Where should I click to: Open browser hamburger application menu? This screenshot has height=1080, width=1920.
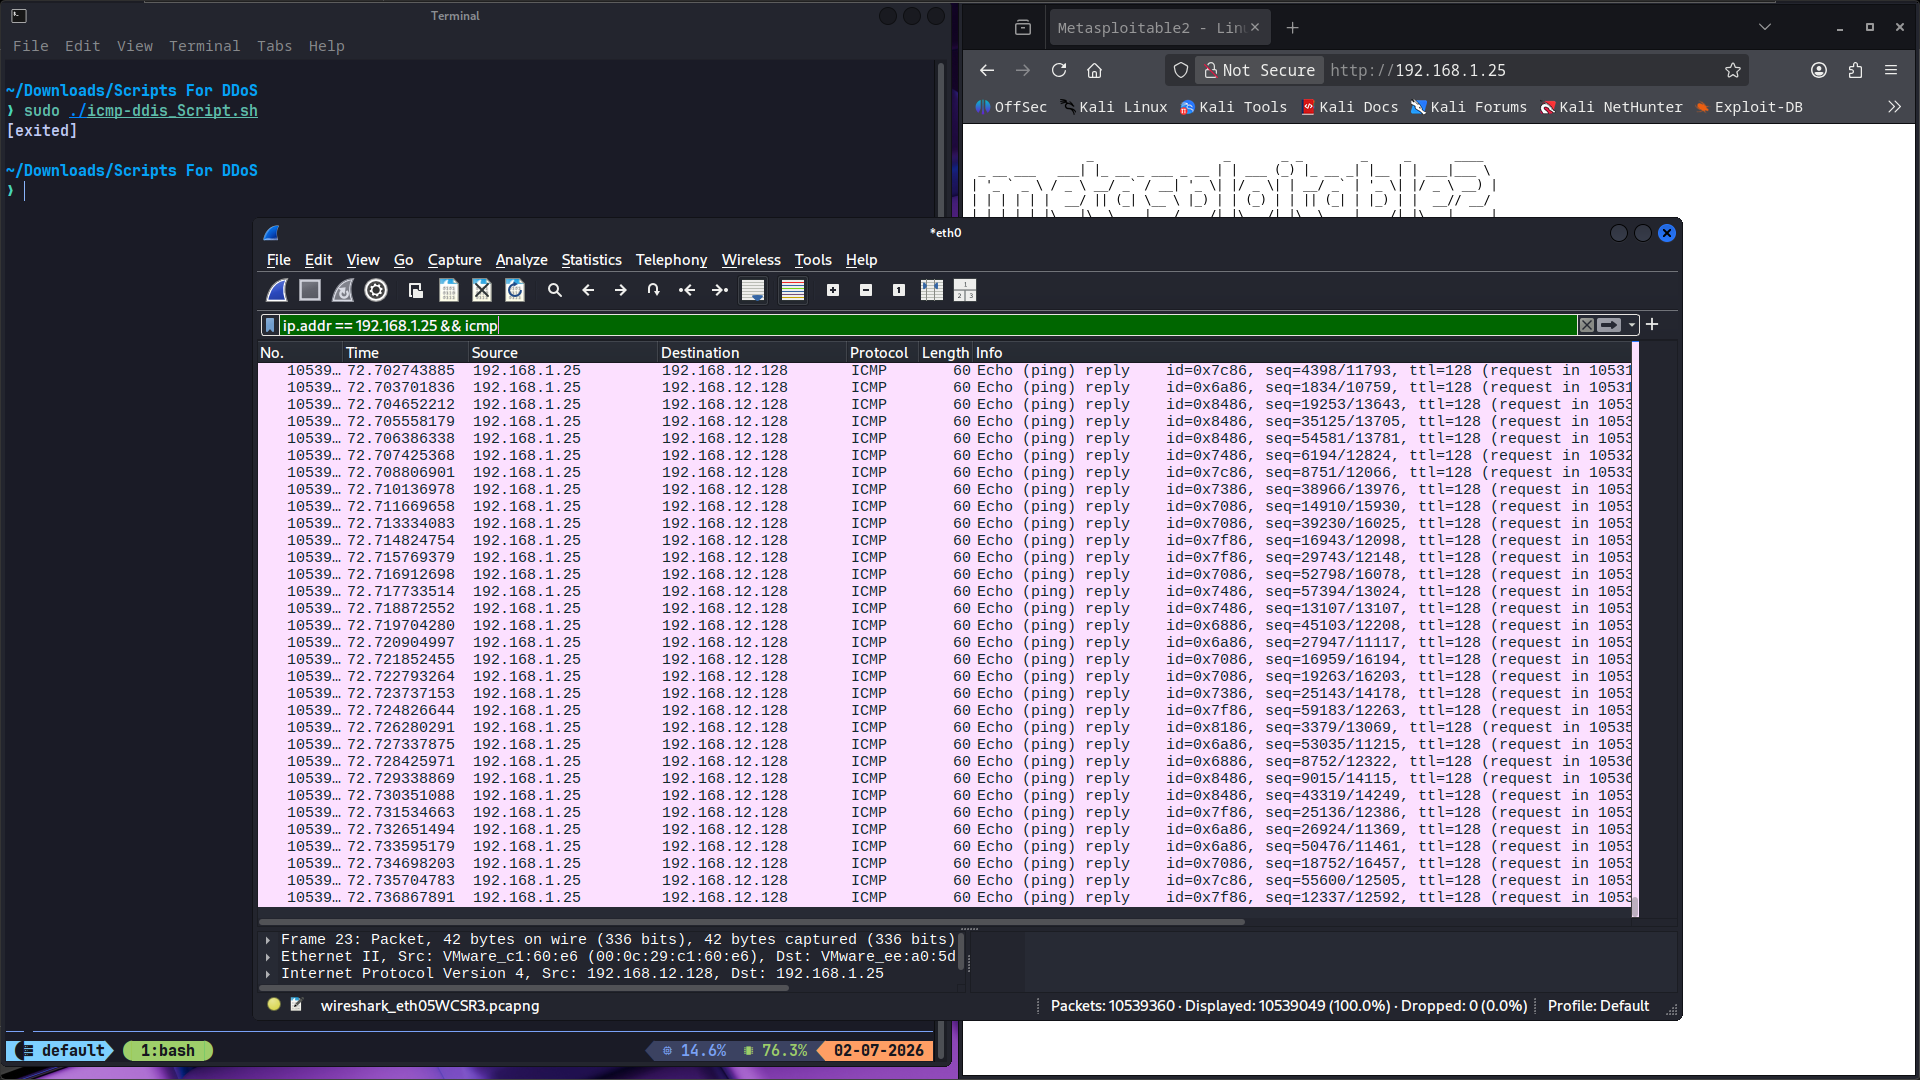tap(1890, 70)
